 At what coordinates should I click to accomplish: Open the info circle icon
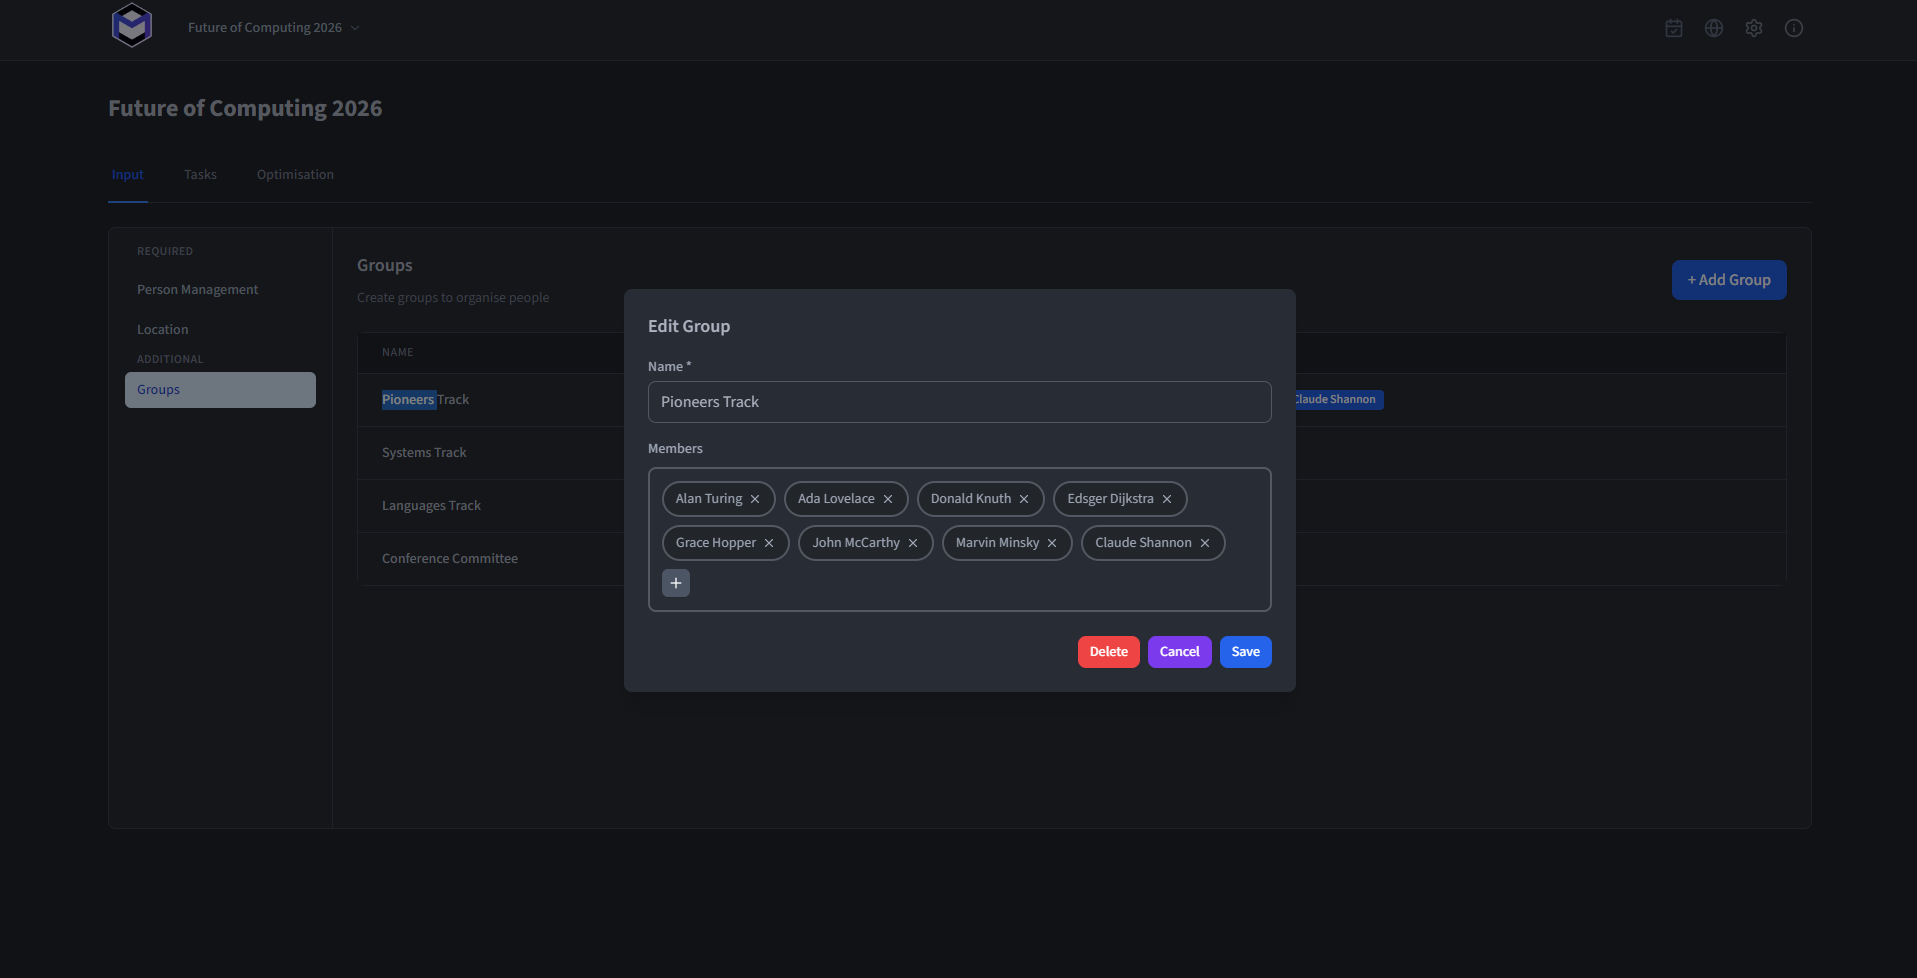1794,28
